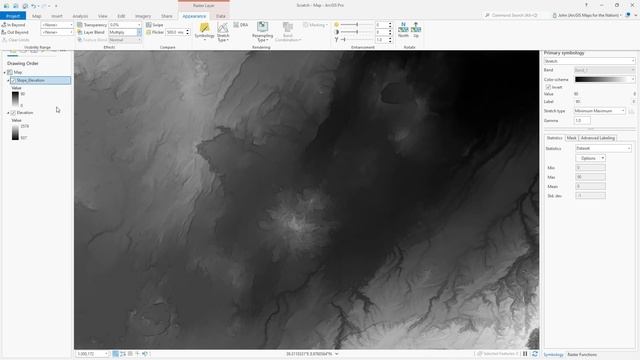Click the Transparency effect icon
Screen dimensions: 640x360
click(80, 25)
